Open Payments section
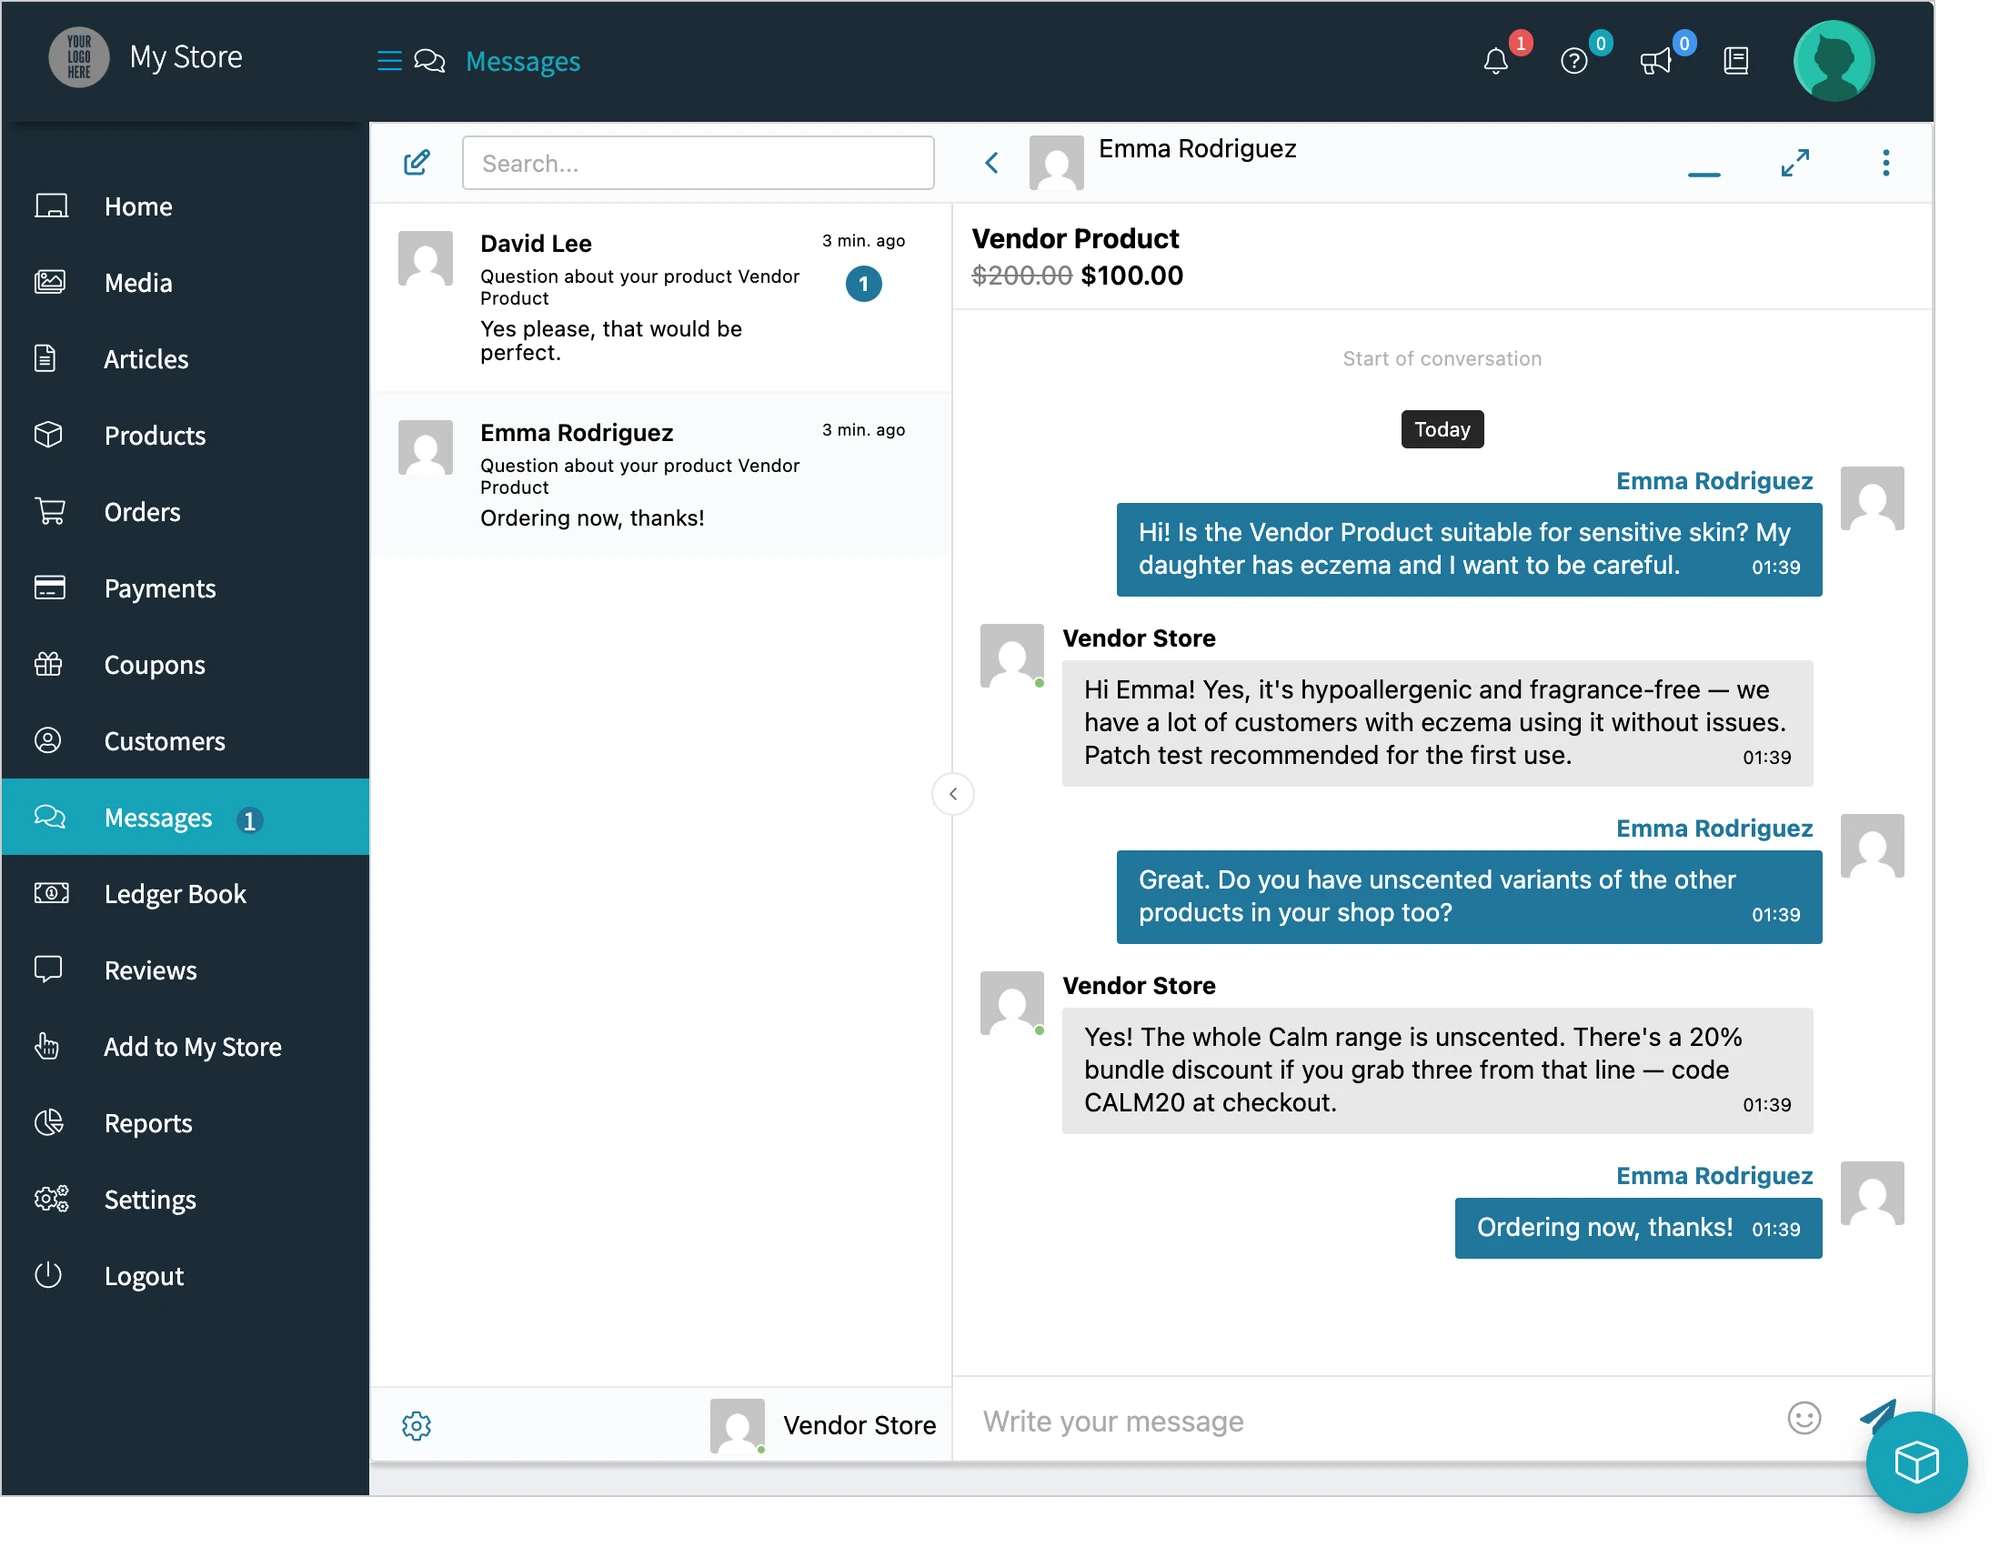Image resolution: width=2000 pixels, height=1547 pixels. [186, 588]
